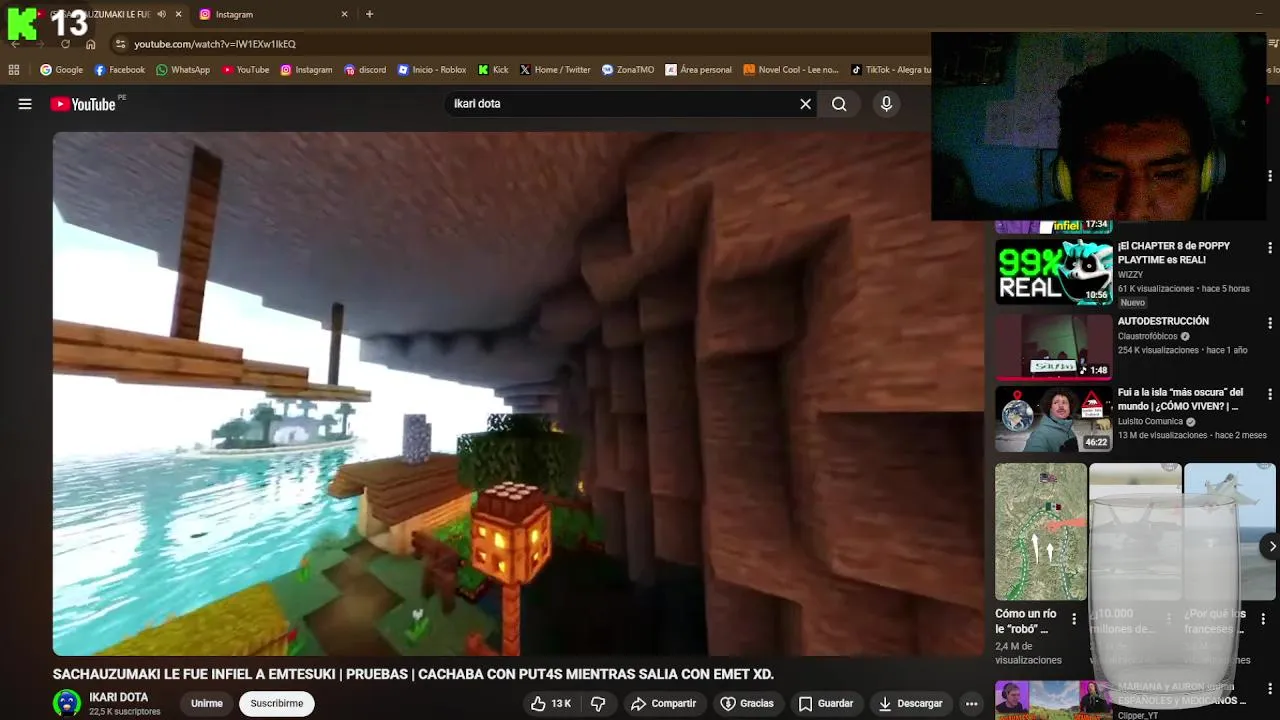Mute the playing YouTube tab speaker icon
The image size is (1280, 720).
pyautogui.click(x=161, y=14)
